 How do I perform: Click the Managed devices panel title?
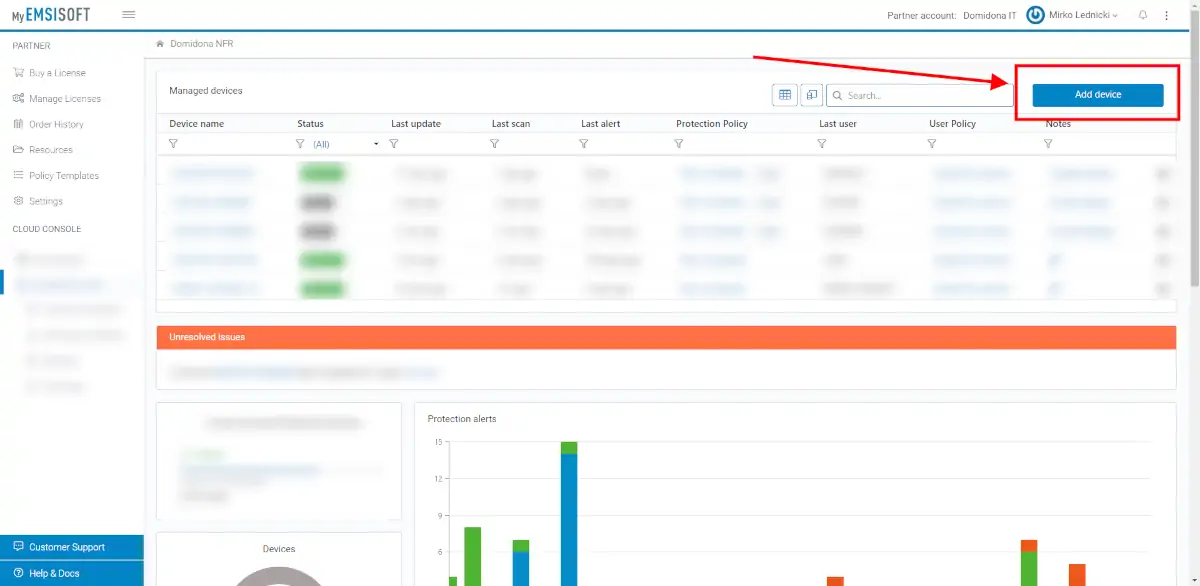coord(206,90)
